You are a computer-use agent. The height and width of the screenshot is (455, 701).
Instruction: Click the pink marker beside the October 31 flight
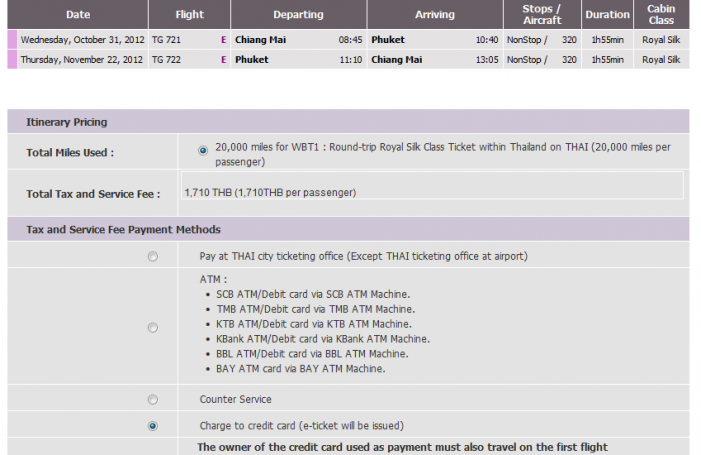pyautogui.click(x=12, y=41)
